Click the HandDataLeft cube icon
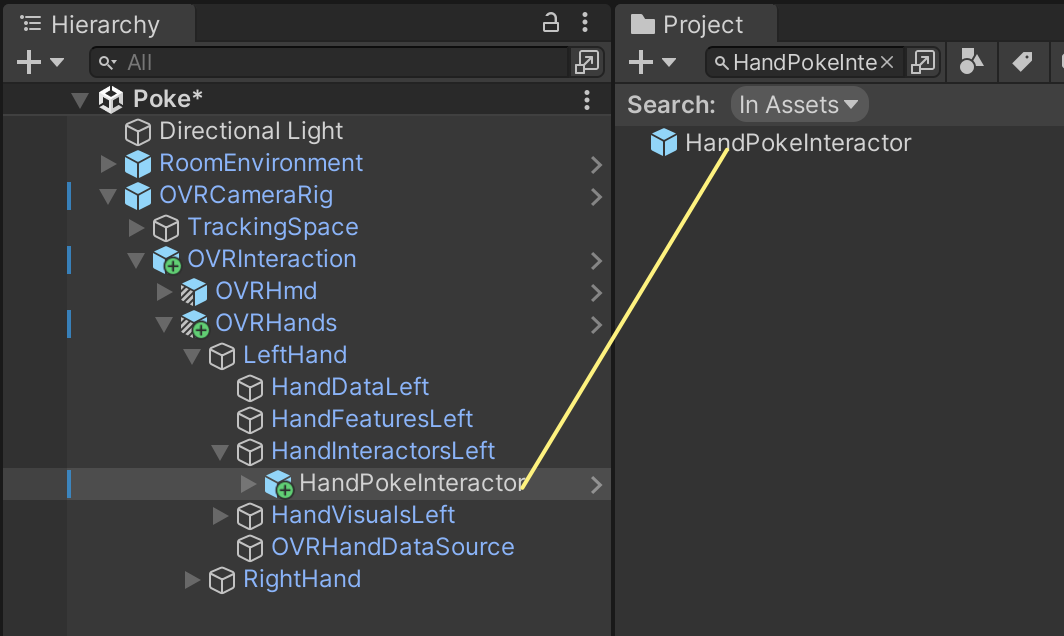Image resolution: width=1064 pixels, height=636 pixels. [x=250, y=388]
